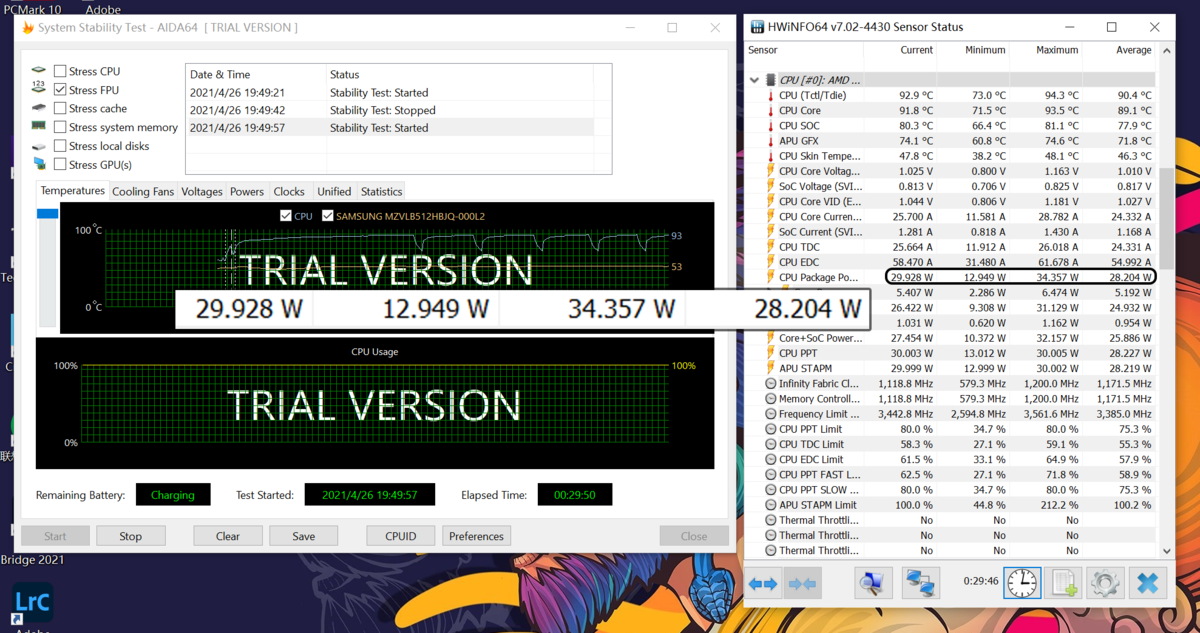Image resolution: width=1200 pixels, height=633 pixels.
Task: Select the Infinity Fabric Clock sensor row
Action: coord(952,383)
